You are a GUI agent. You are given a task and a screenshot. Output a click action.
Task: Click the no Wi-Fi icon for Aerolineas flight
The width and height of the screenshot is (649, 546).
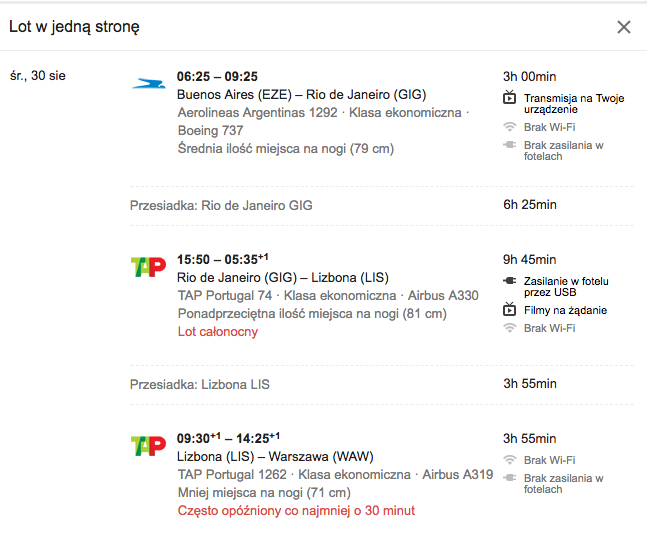[510, 127]
